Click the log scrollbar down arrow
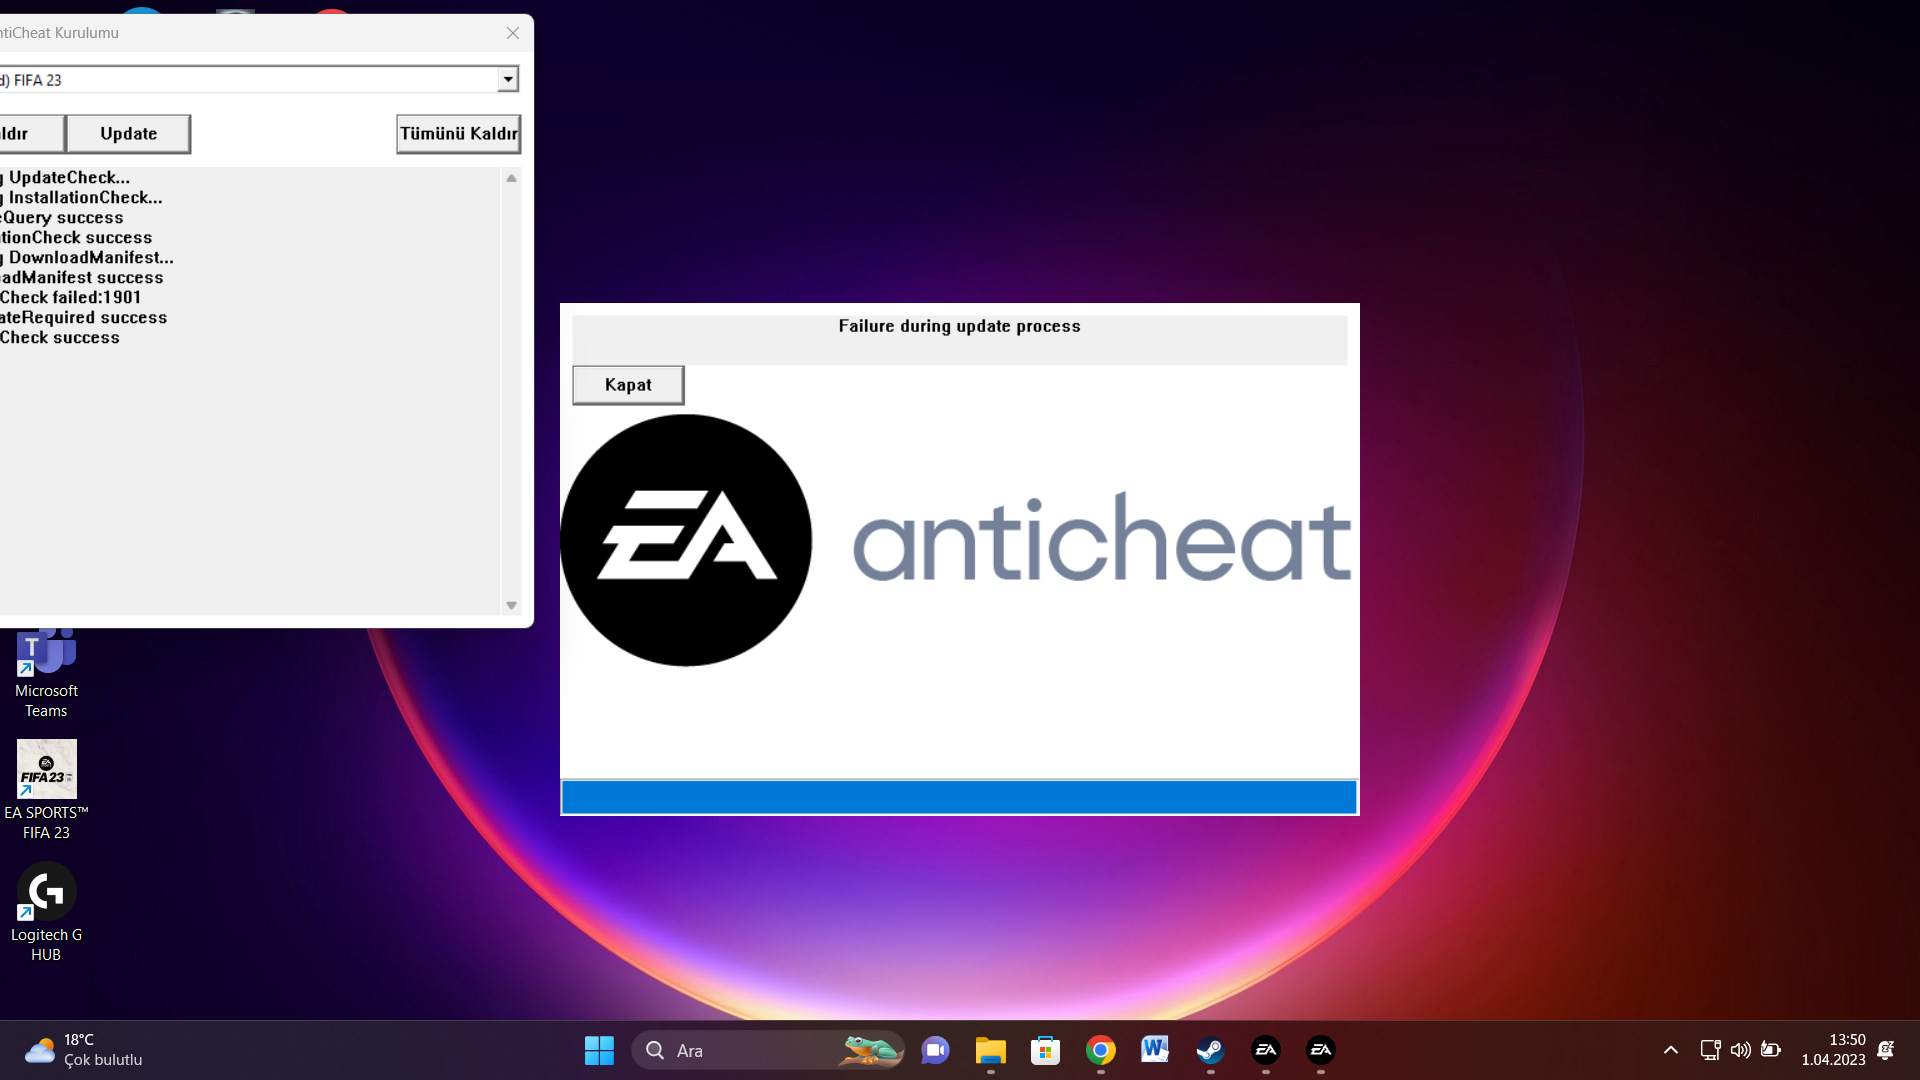The image size is (1920, 1080). click(511, 605)
